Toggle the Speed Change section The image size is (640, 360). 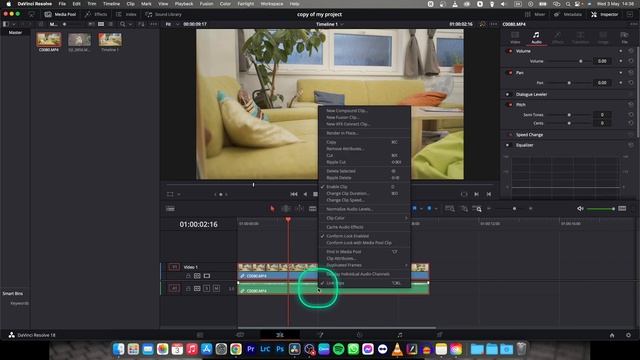(x=510, y=135)
